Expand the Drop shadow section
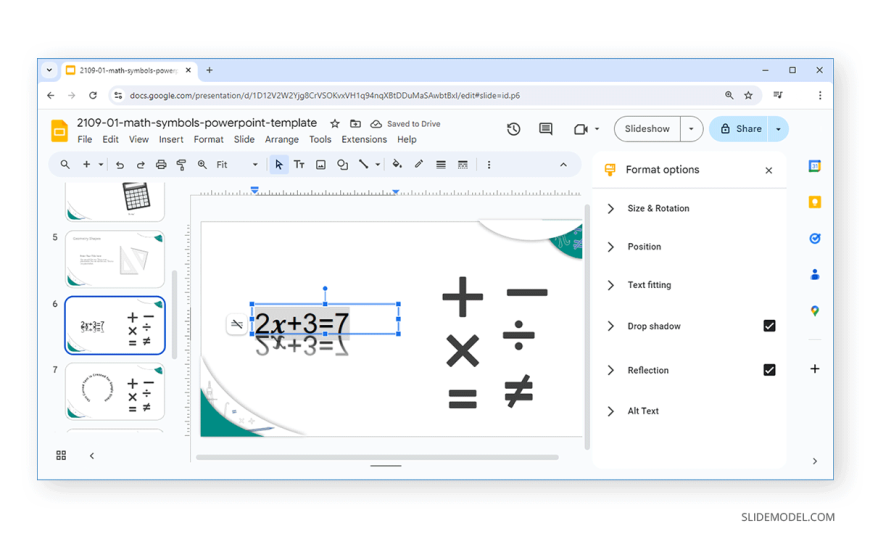The image size is (870, 539). tap(611, 326)
